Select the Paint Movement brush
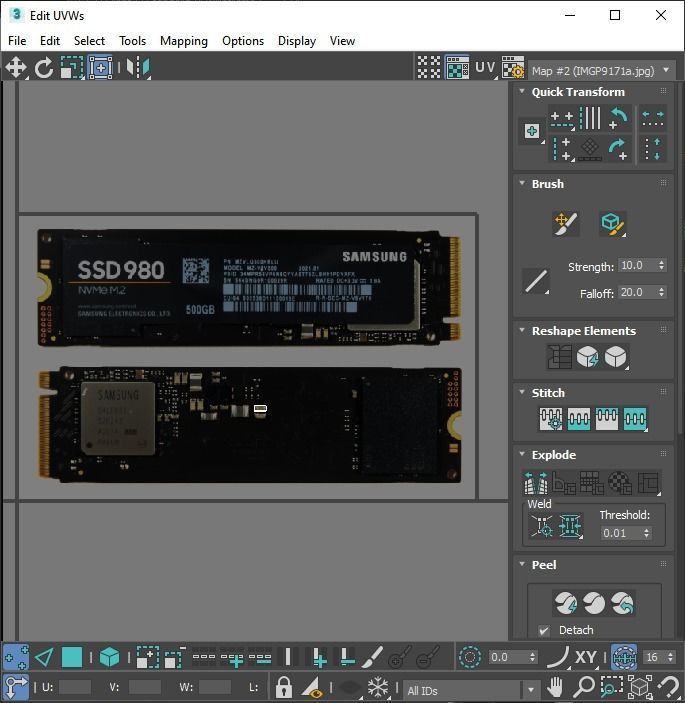The width and height of the screenshot is (685, 703). point(566,223)
